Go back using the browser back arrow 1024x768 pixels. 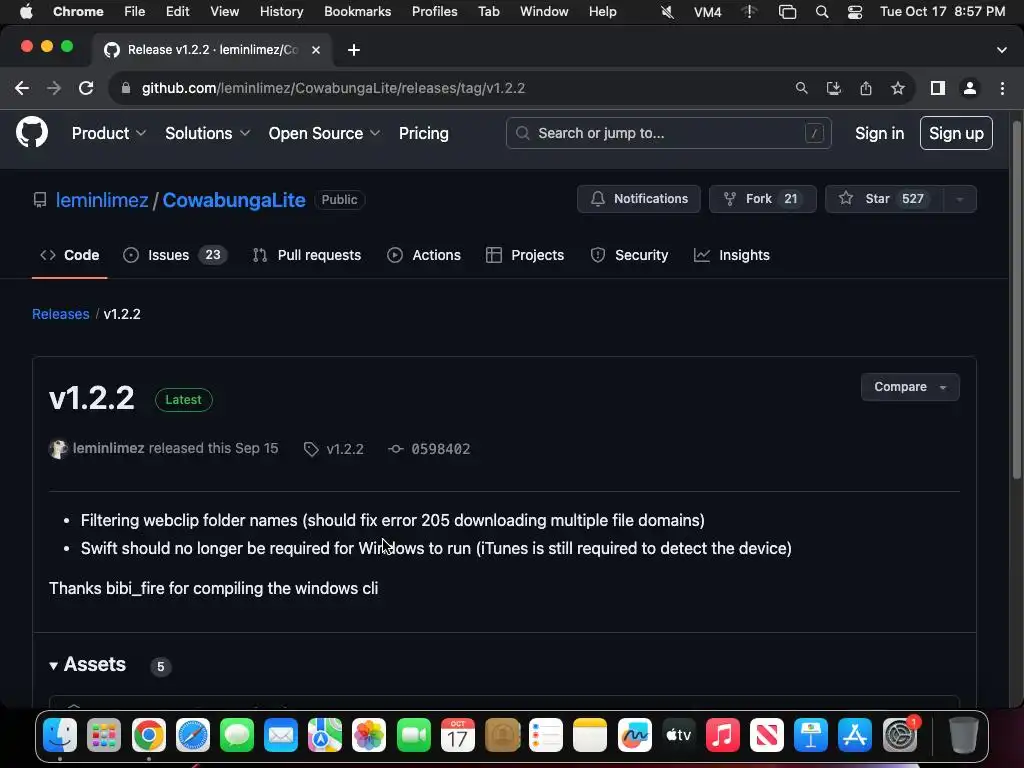[x=22, y=88]
